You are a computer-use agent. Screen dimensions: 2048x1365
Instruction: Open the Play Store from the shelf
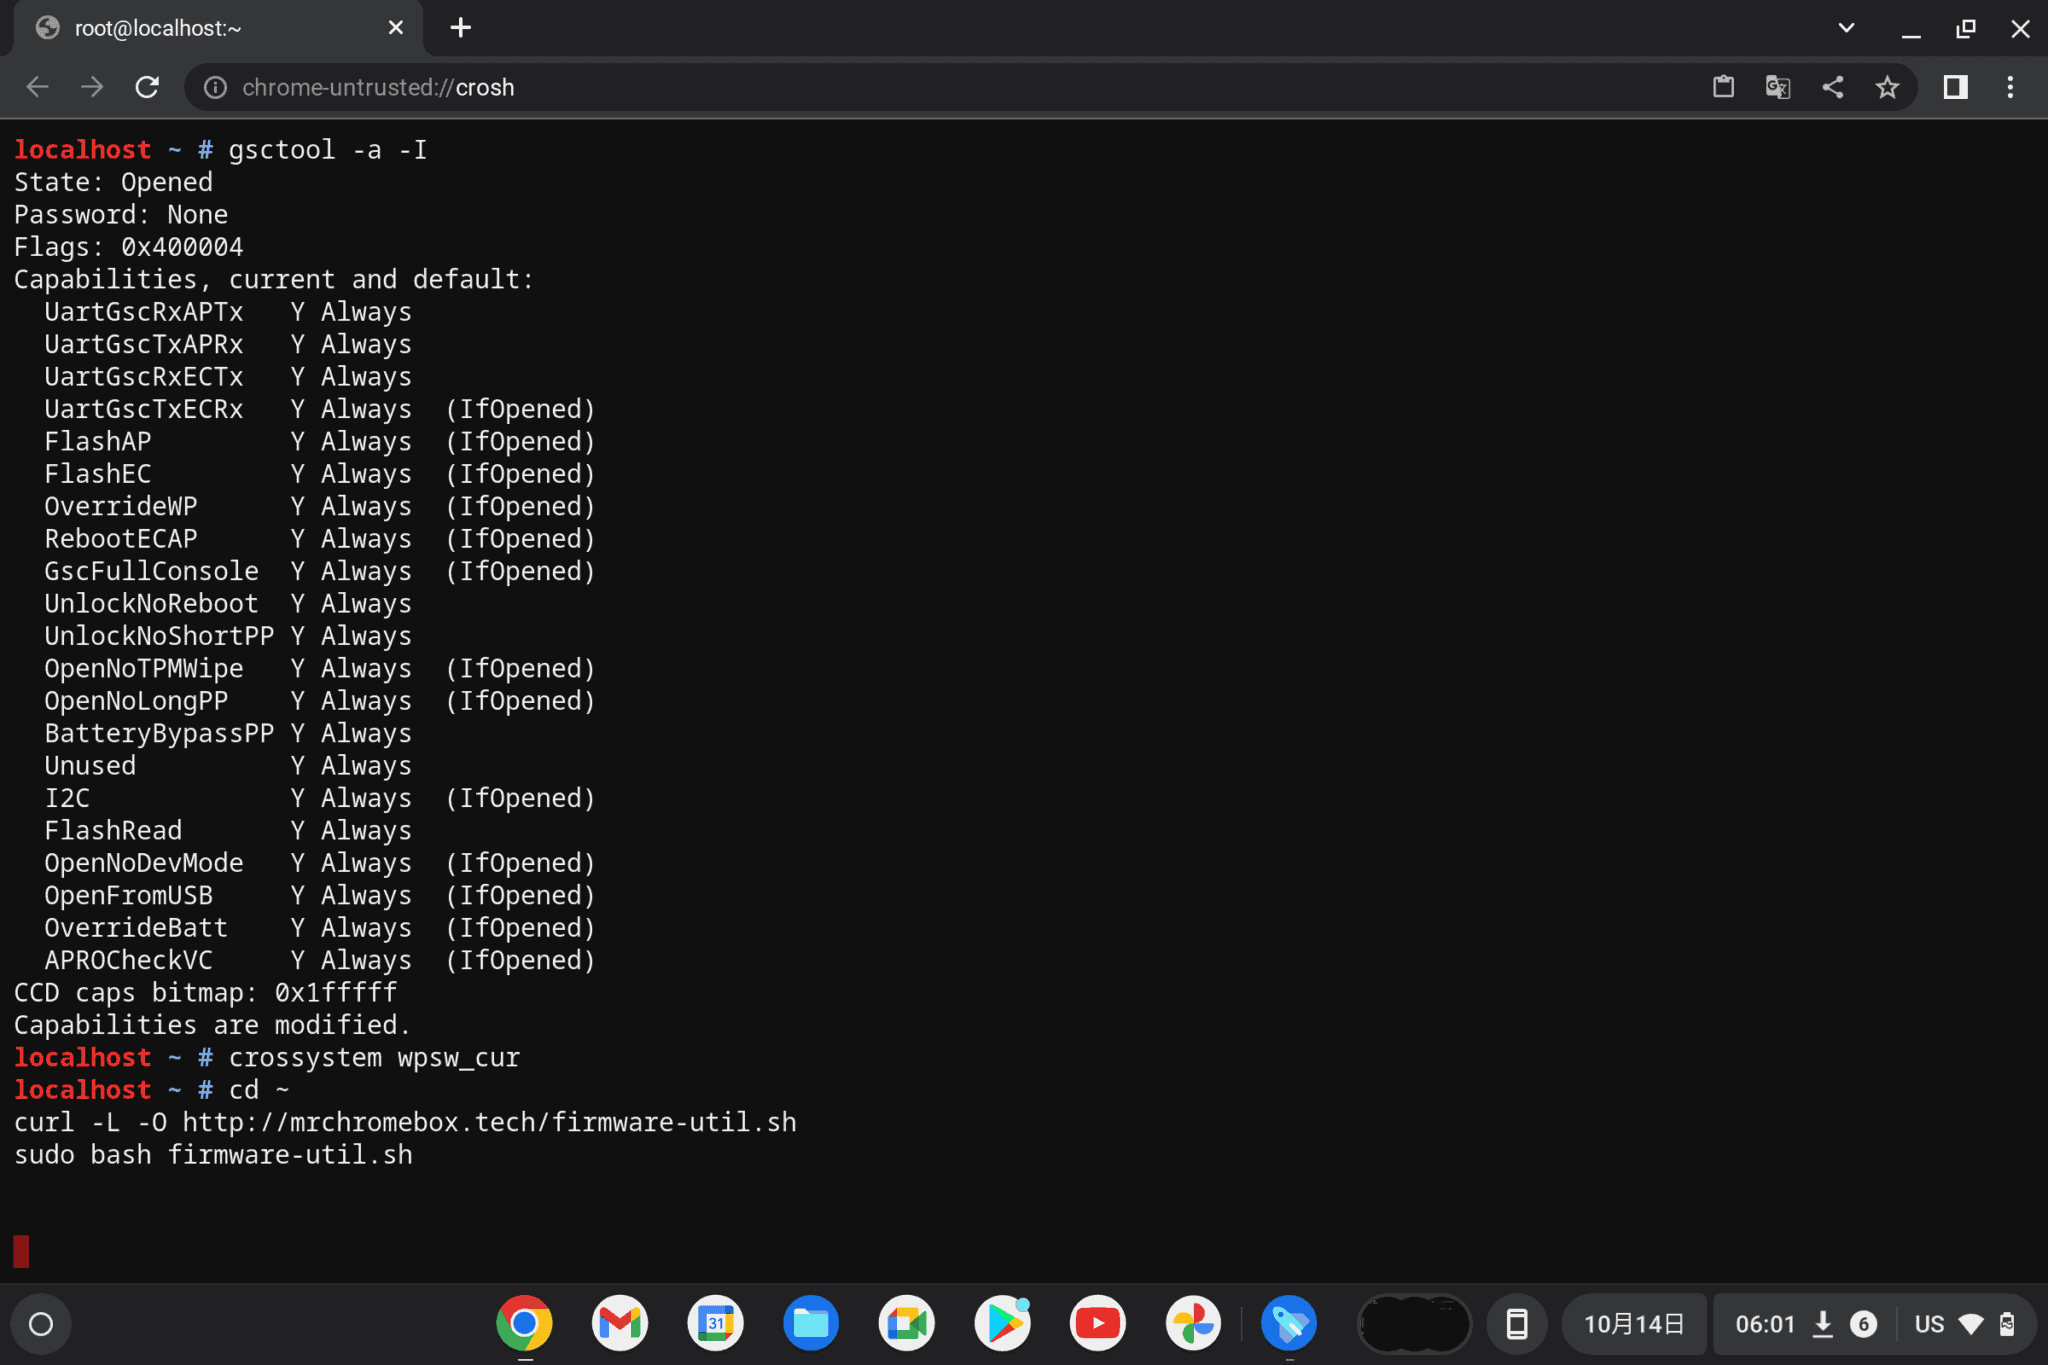(1003, 1323)
